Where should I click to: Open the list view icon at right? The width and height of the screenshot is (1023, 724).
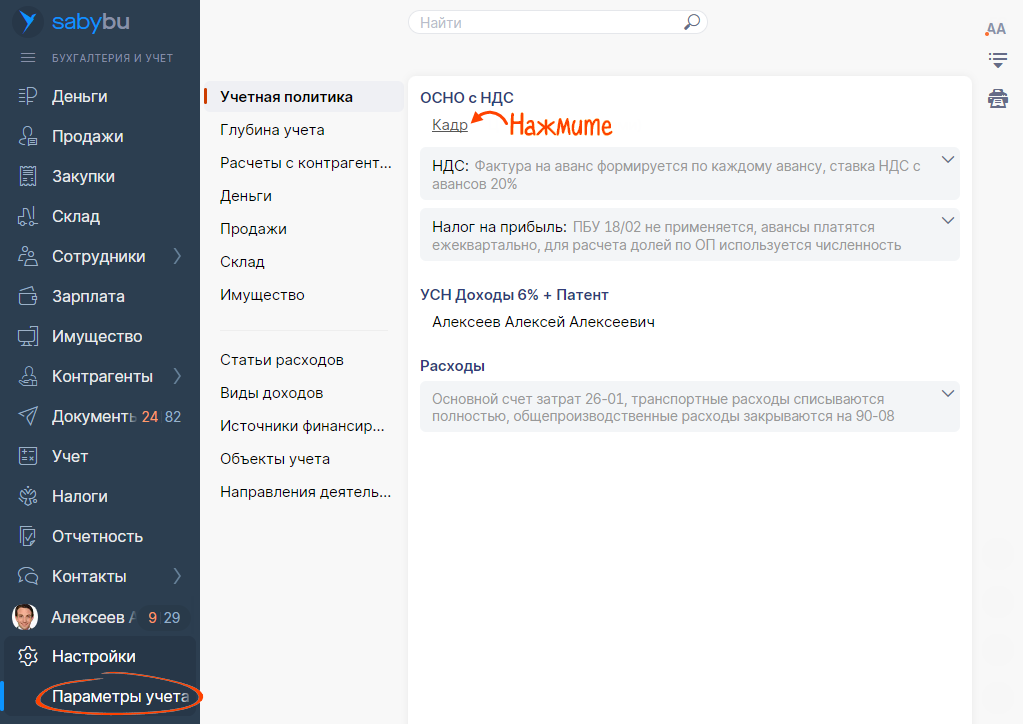coord(997,60)
